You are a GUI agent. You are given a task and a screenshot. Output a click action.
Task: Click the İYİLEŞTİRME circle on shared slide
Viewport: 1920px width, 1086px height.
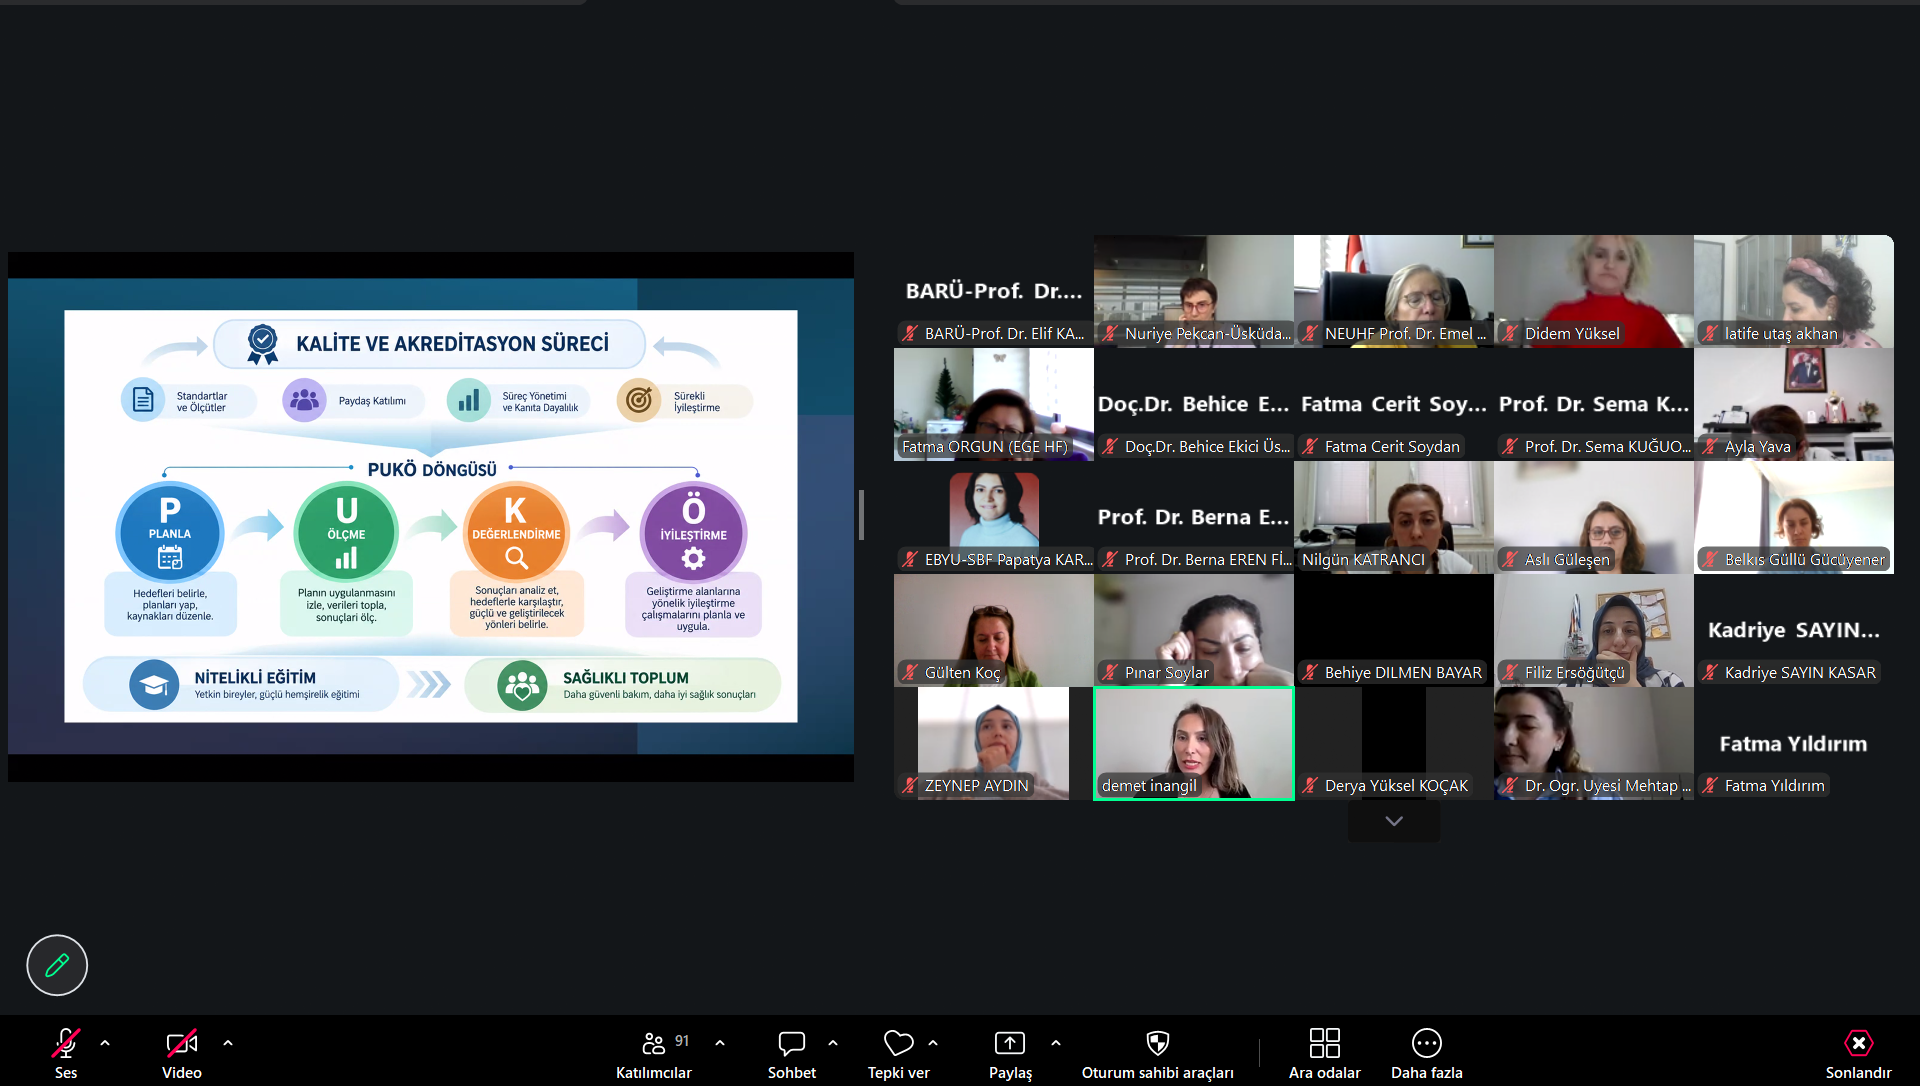point(693,532)
